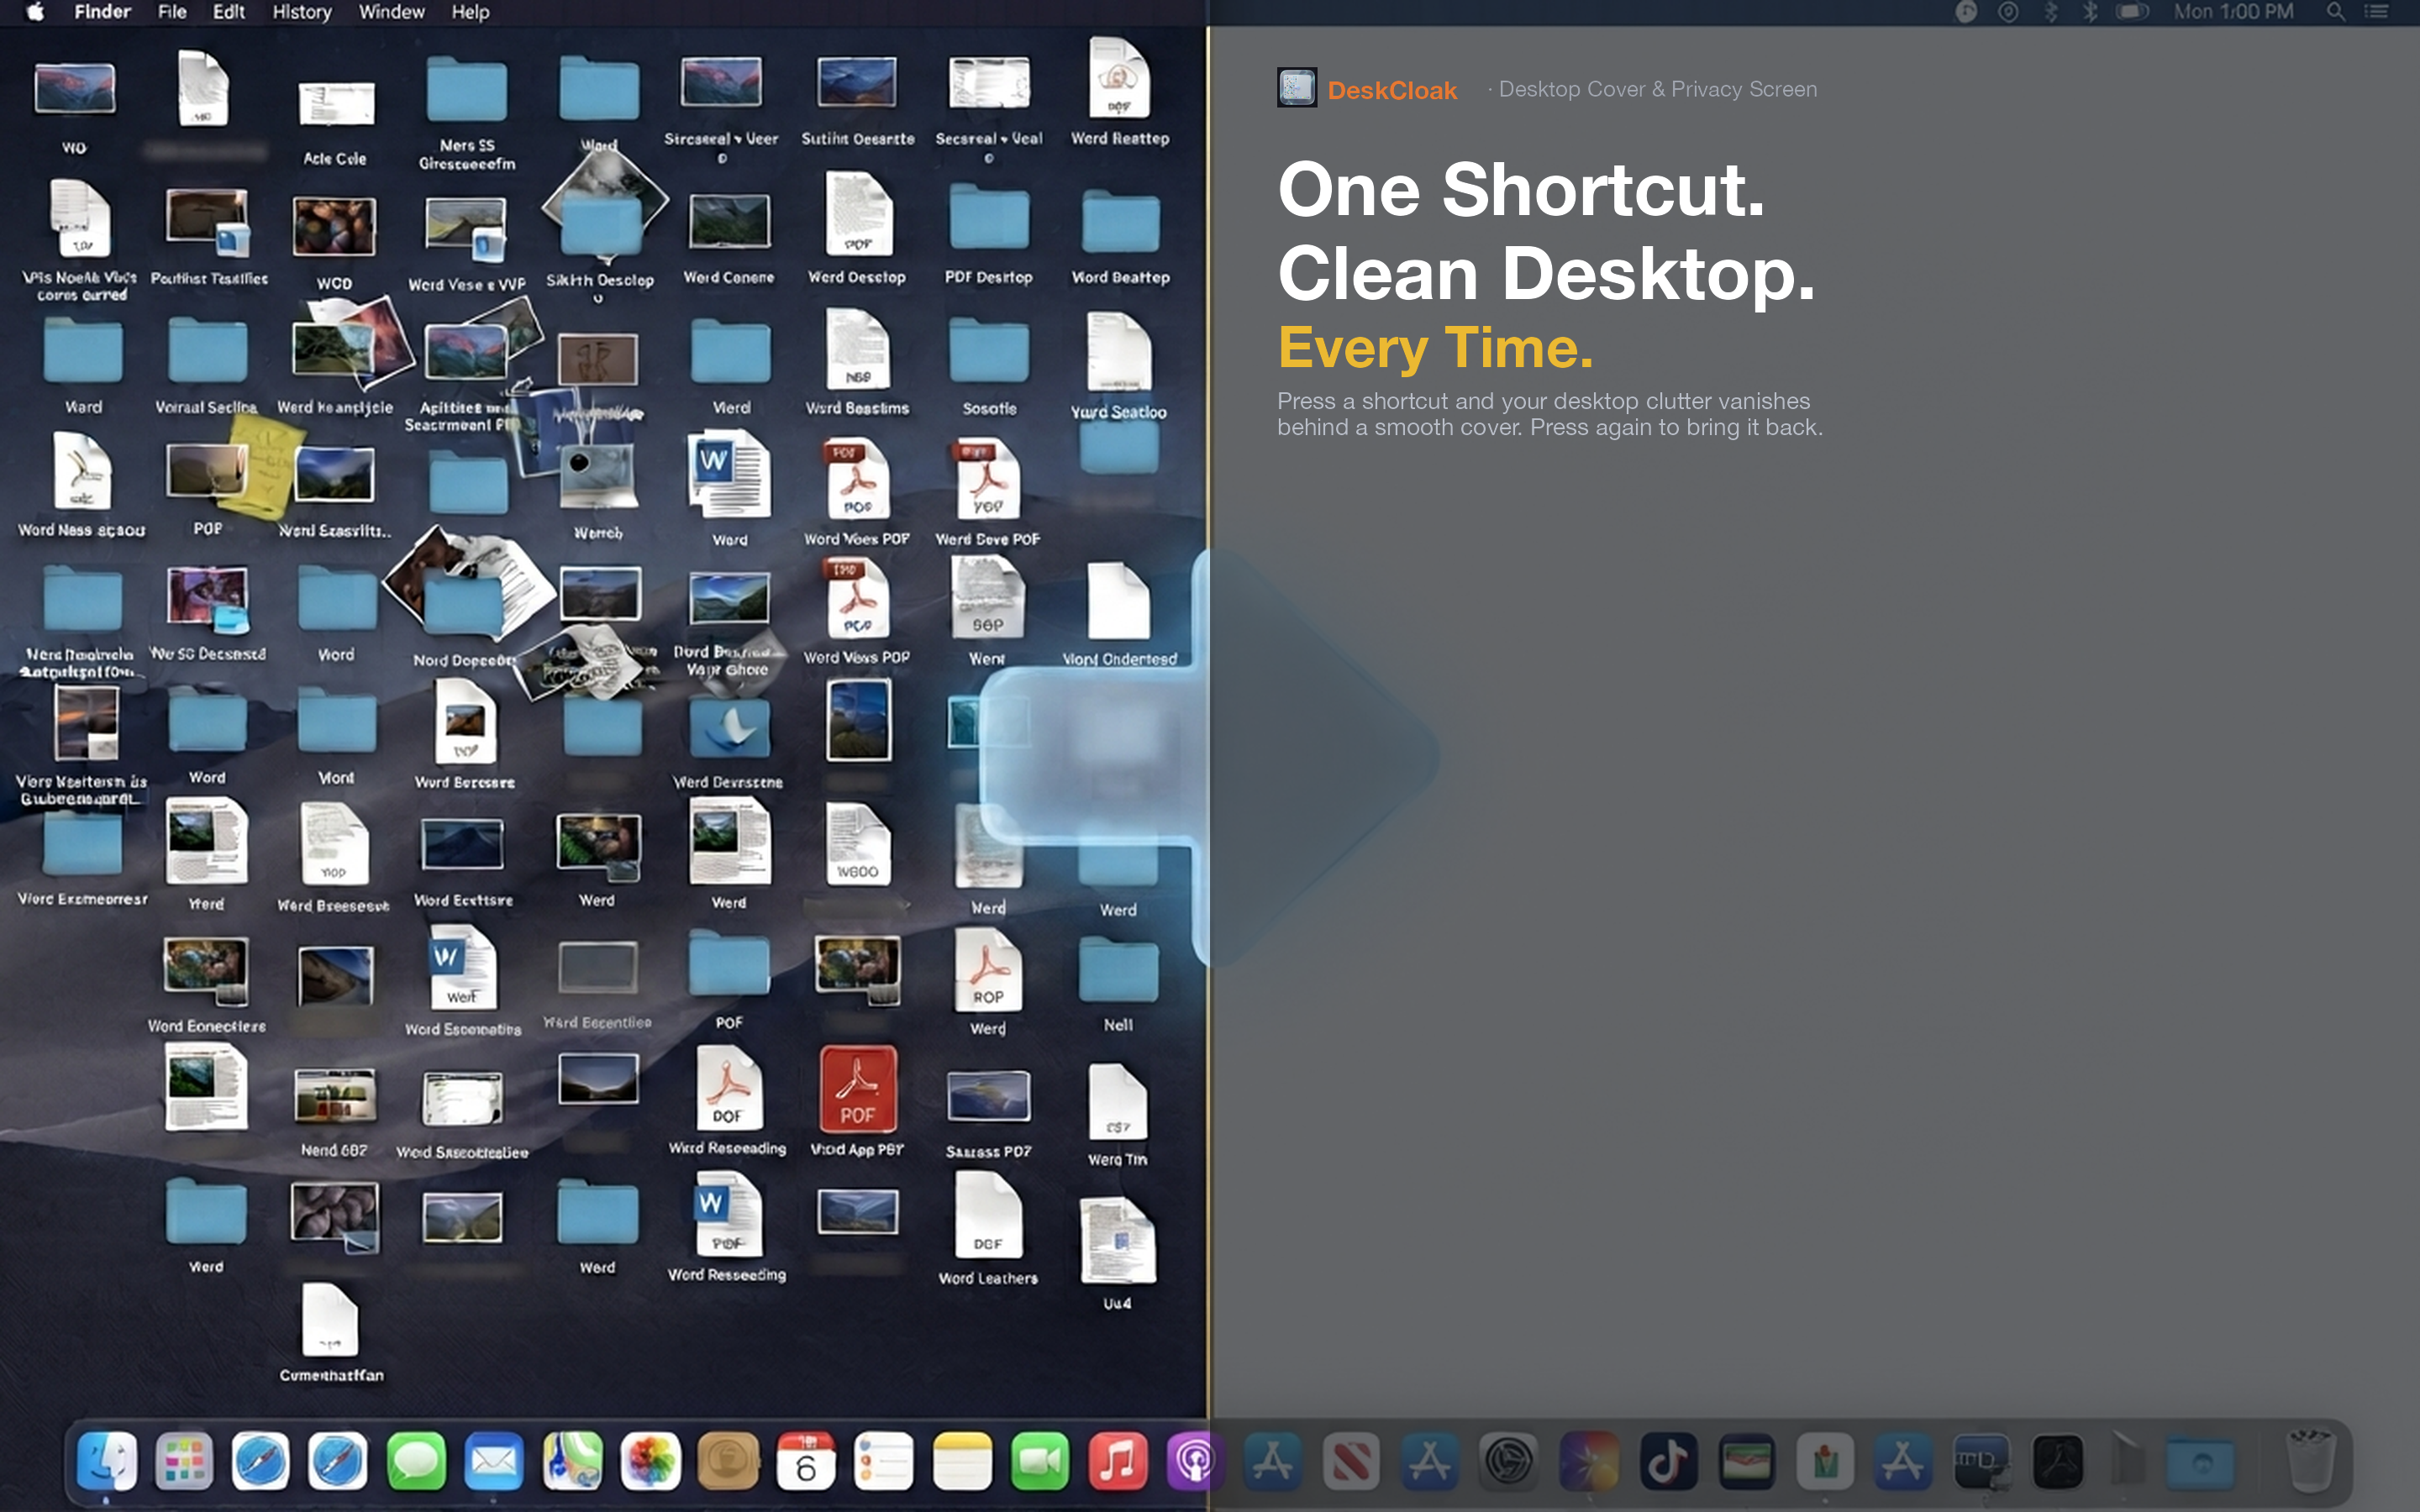The width and height of the screenshot is (2420, 1512).
Task: Open Wallet in the Dock
Action: point(1747,1461)
